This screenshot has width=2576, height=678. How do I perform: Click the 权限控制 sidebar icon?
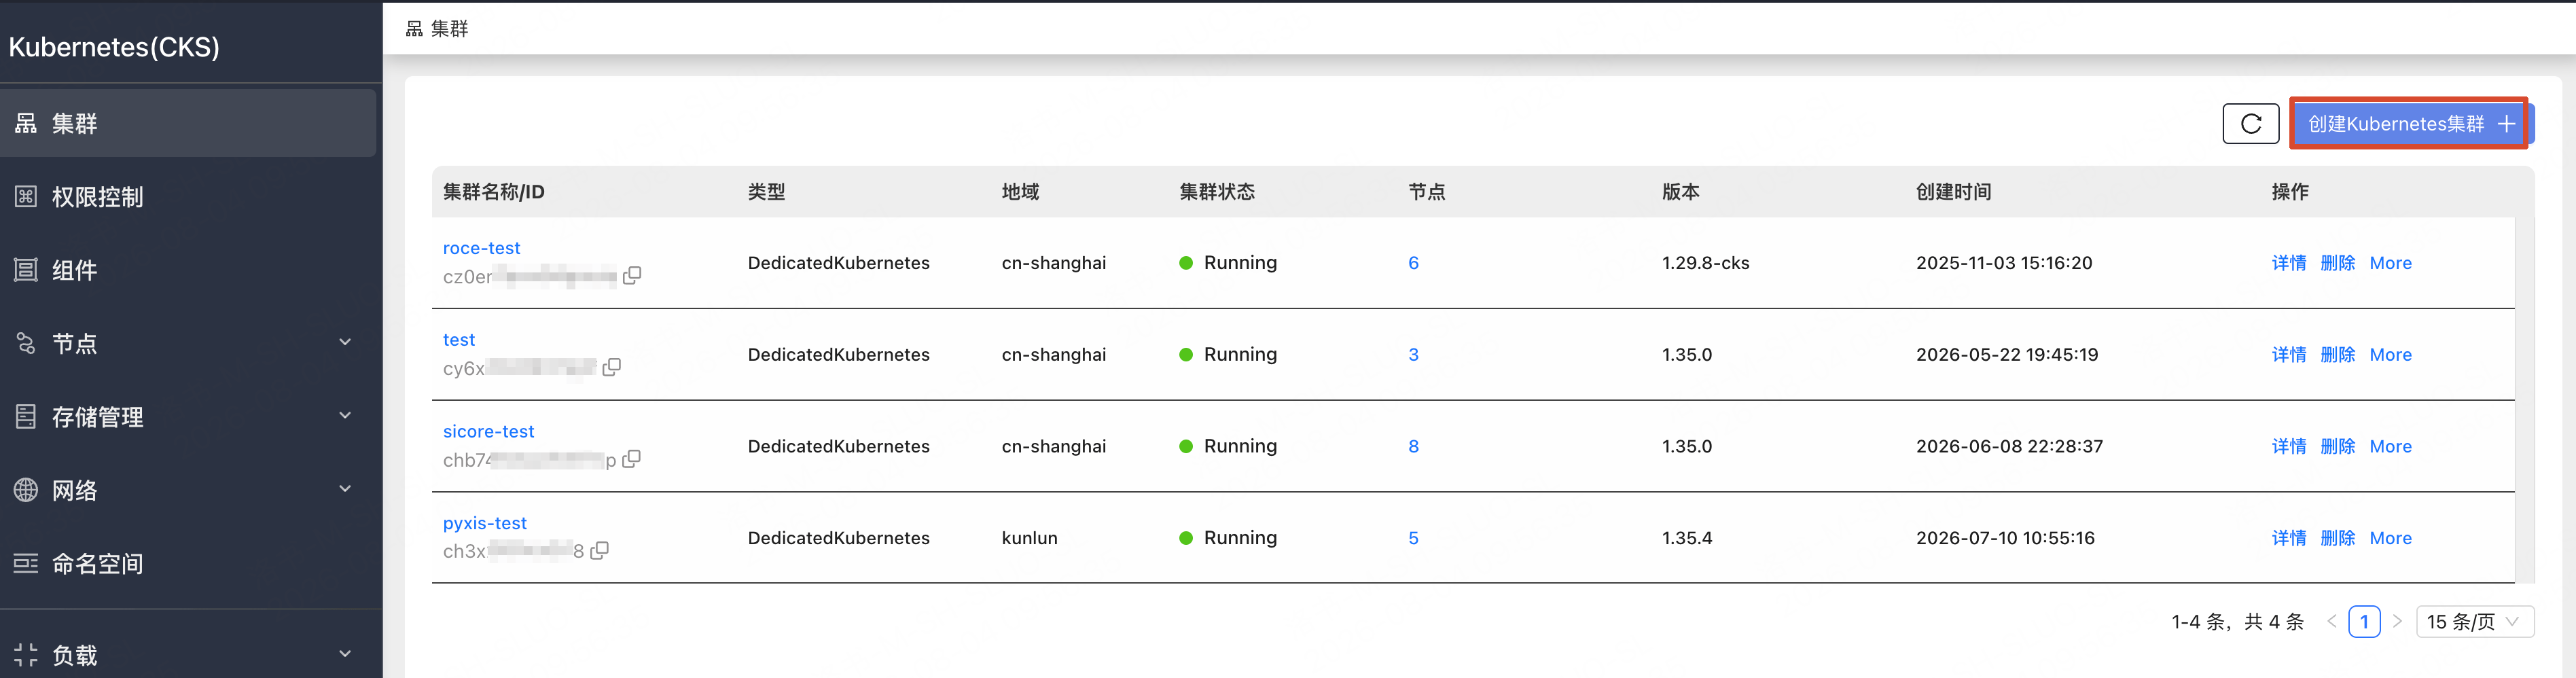click(x=26, y=196)
